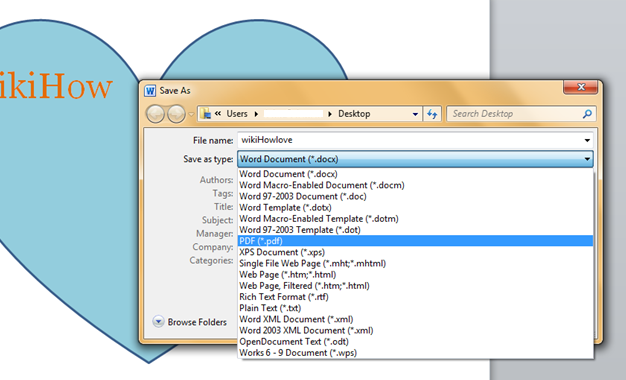The width and height of the screenshot is (626, 380).
Task: Choose Word 2003 XML Document (*.xml)
Action: [415, 331]
